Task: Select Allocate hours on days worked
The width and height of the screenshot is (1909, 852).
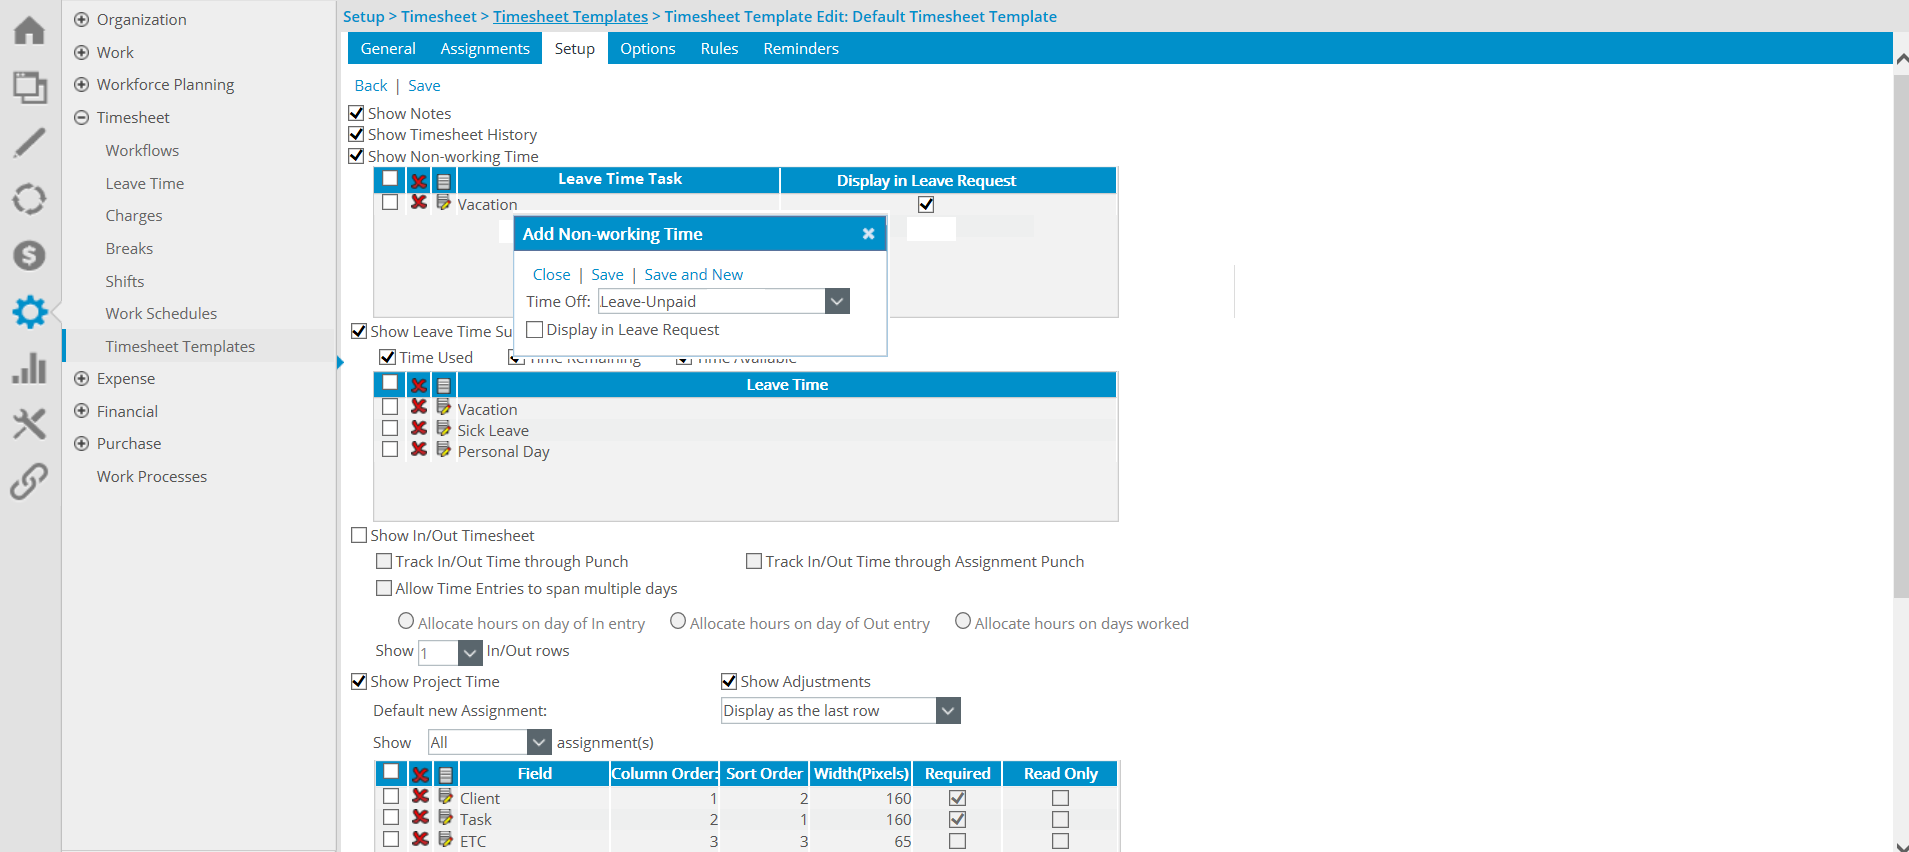Action: tap(963, 621)
